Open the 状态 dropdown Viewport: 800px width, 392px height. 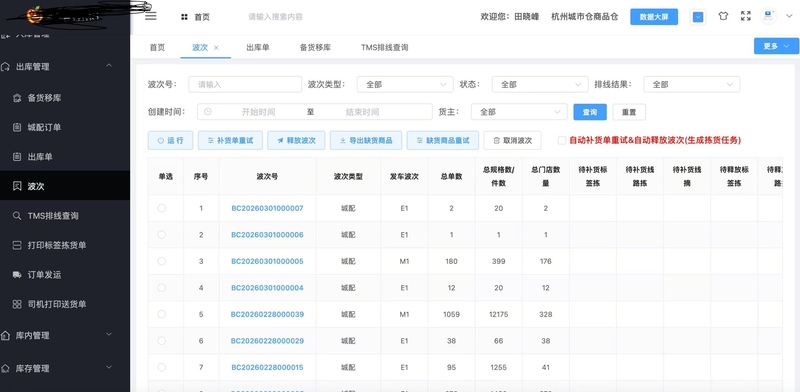540,84
